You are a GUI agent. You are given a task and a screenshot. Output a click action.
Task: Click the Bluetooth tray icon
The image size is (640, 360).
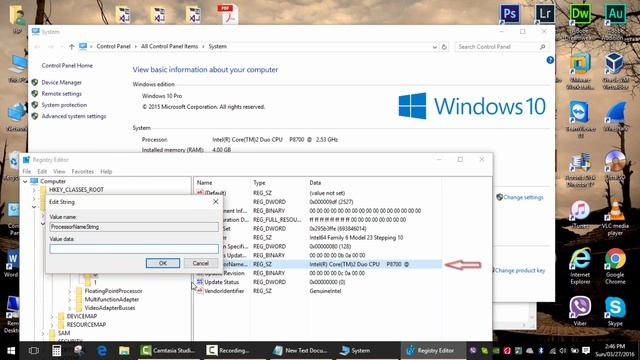[541, 351]
